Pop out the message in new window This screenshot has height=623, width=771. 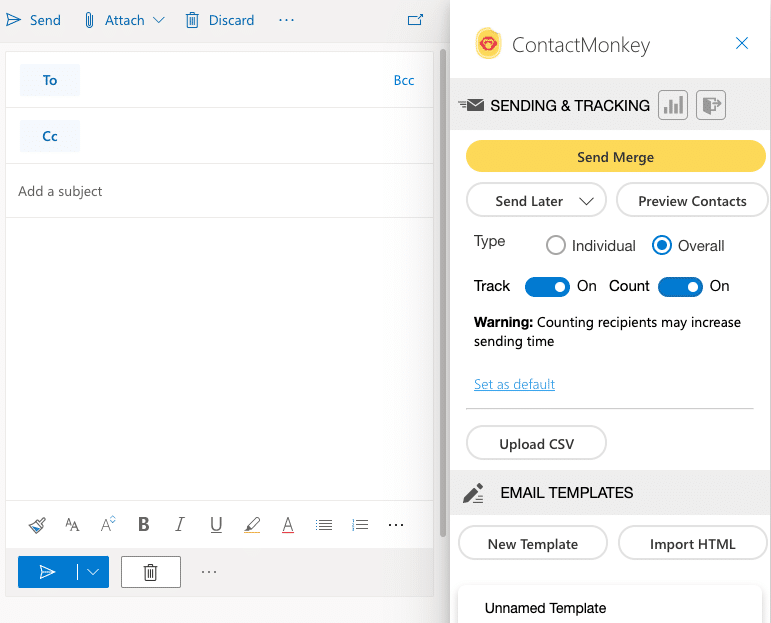pyautogui.click(x=415, y=20)
